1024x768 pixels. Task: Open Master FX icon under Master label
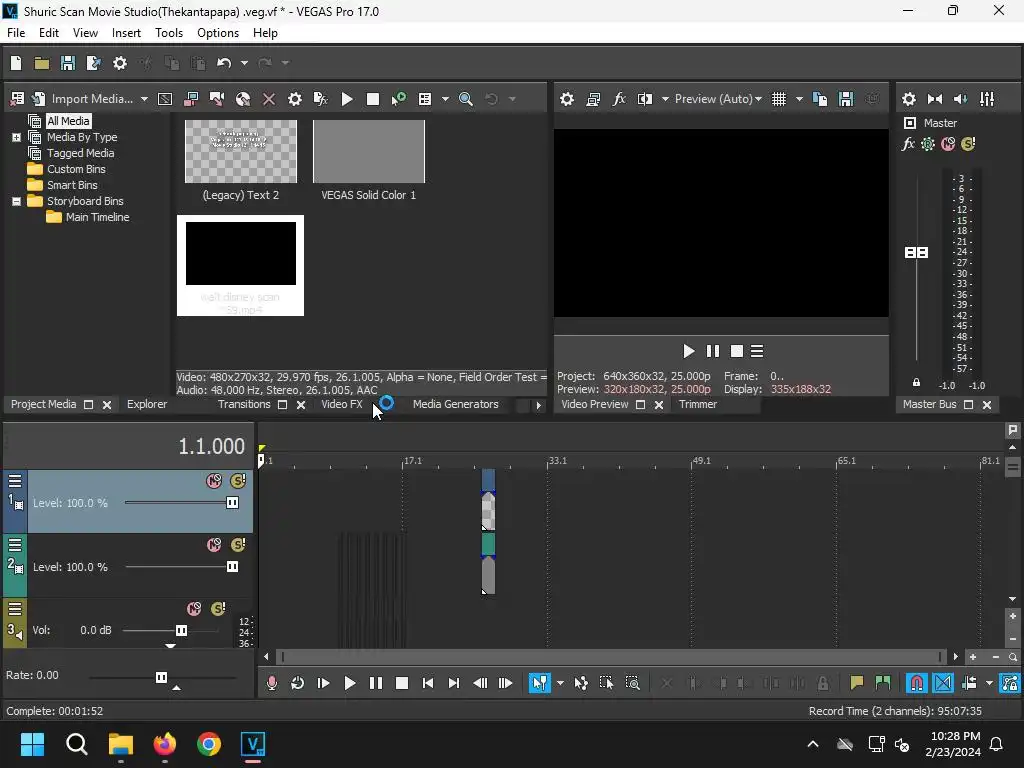pyautogui.click(x=908, y=144)
